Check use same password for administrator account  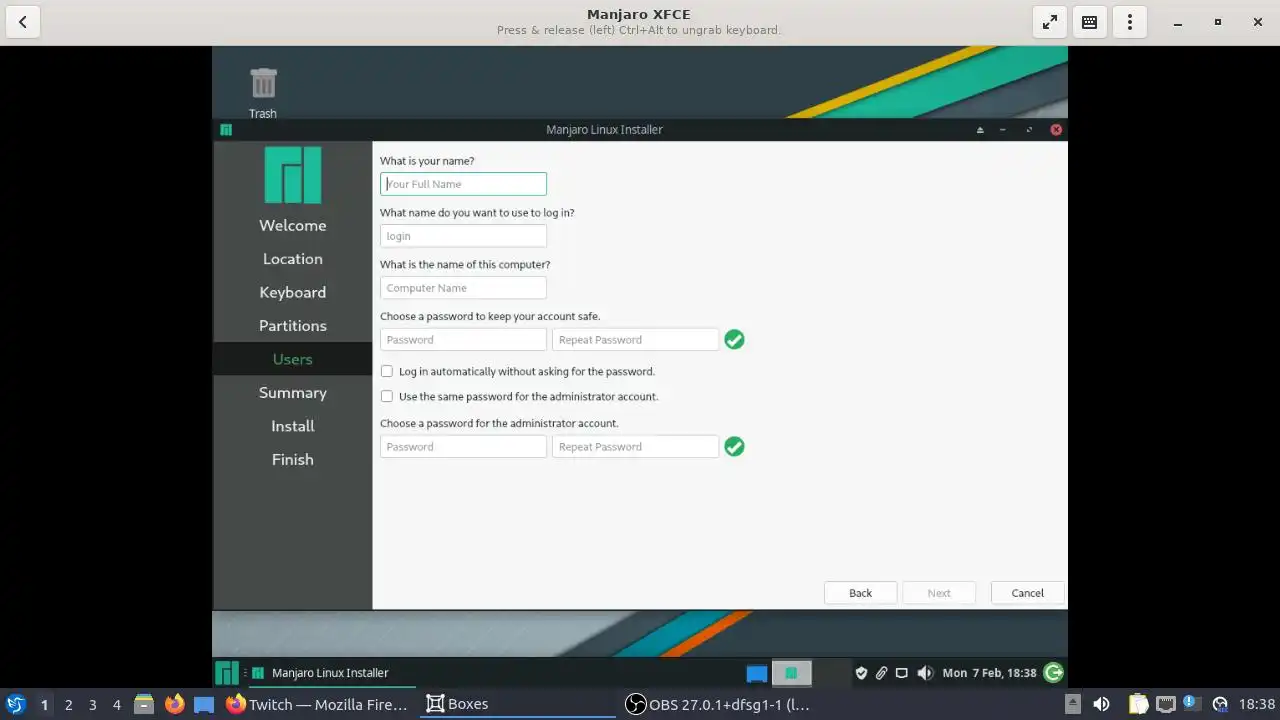[387, 396]
